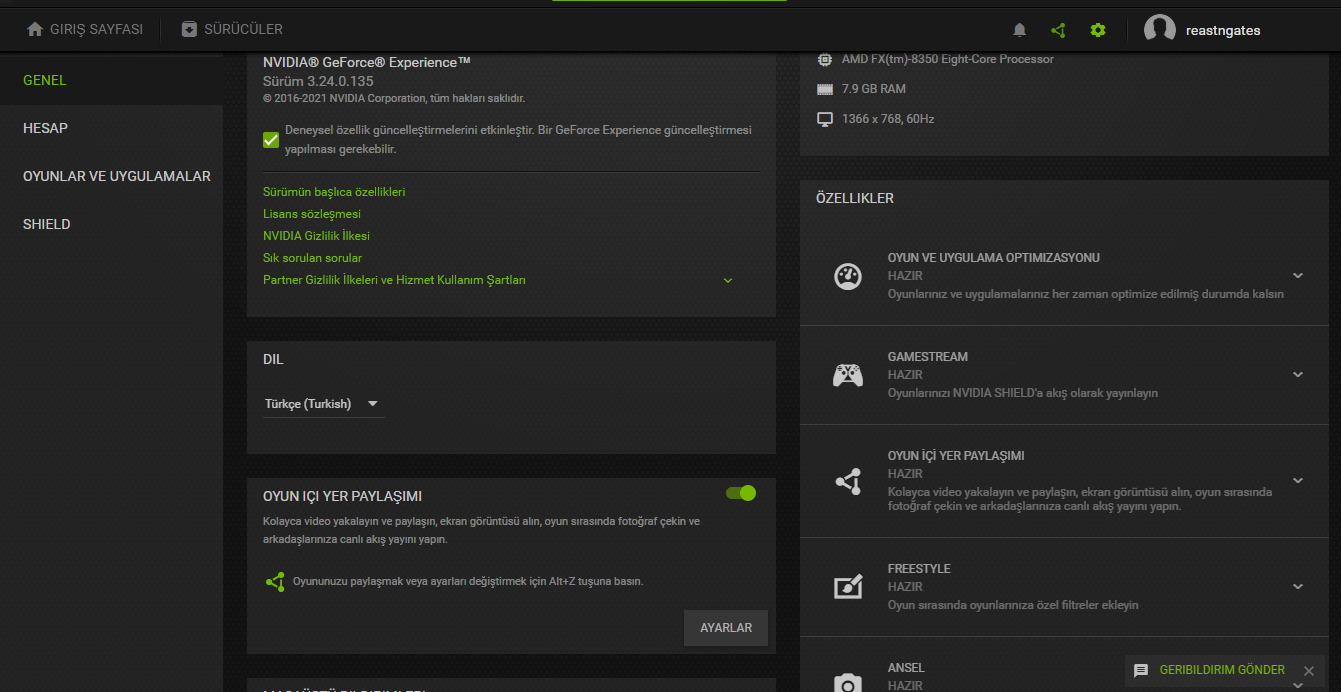Switch to the Sürücüler tab
The image size is (1341, 692).
tap(232, 29)
